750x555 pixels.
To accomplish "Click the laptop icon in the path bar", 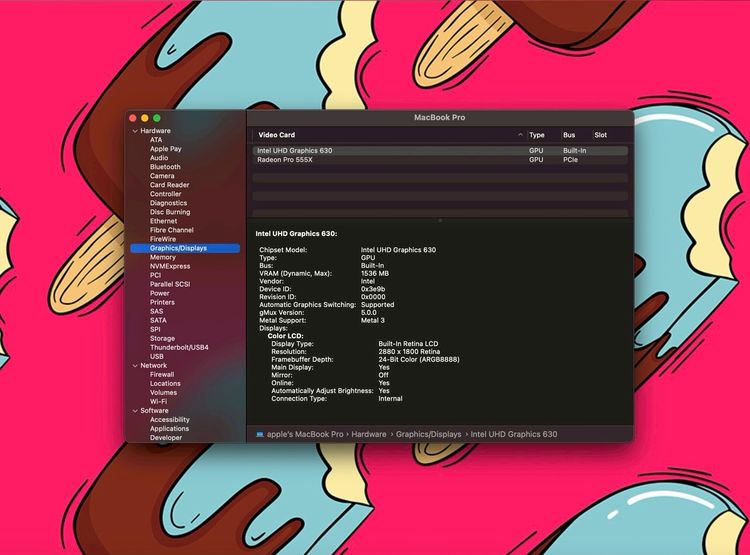I will point(260,434).
